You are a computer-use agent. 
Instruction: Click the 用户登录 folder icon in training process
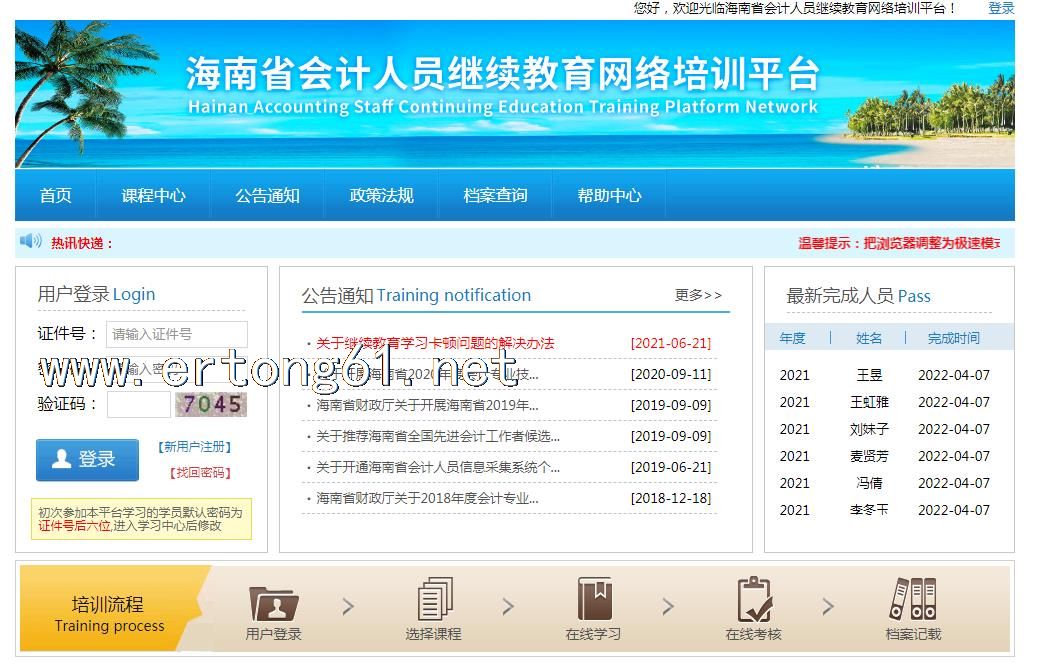tap(273, 602)
